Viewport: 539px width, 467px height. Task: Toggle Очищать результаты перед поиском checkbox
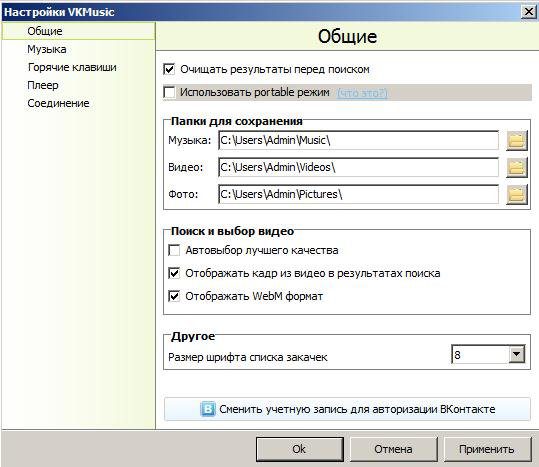[x=169, y=69]
